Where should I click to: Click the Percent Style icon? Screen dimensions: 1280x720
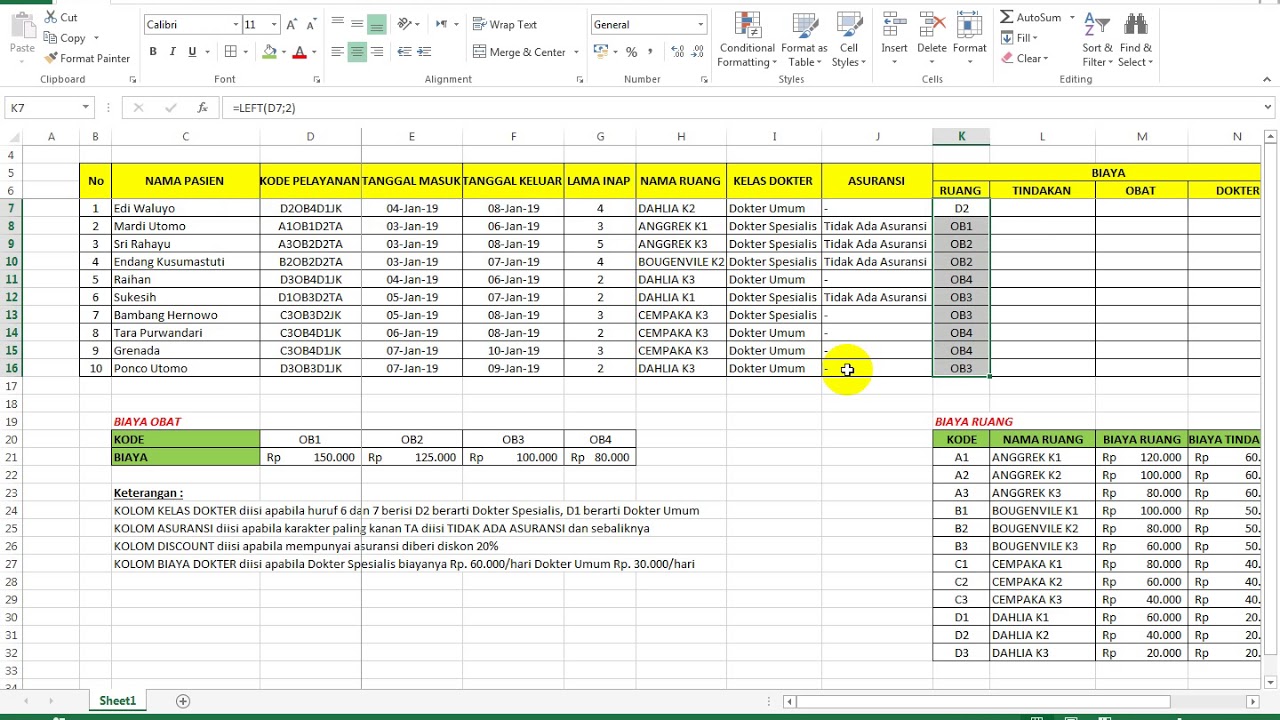click(631, 52)
